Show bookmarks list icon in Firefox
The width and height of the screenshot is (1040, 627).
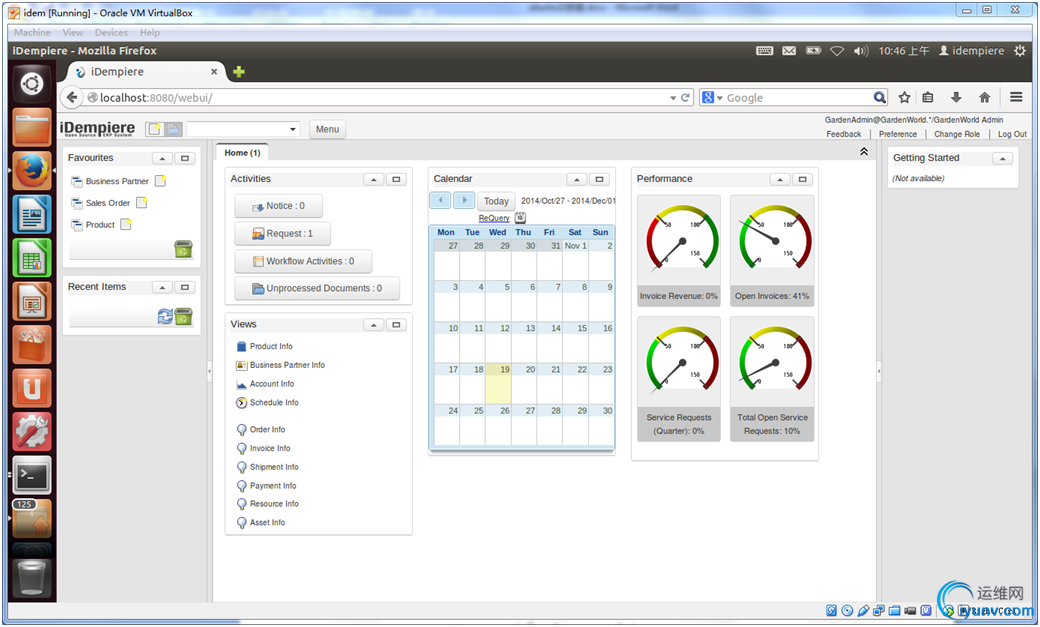928,98
